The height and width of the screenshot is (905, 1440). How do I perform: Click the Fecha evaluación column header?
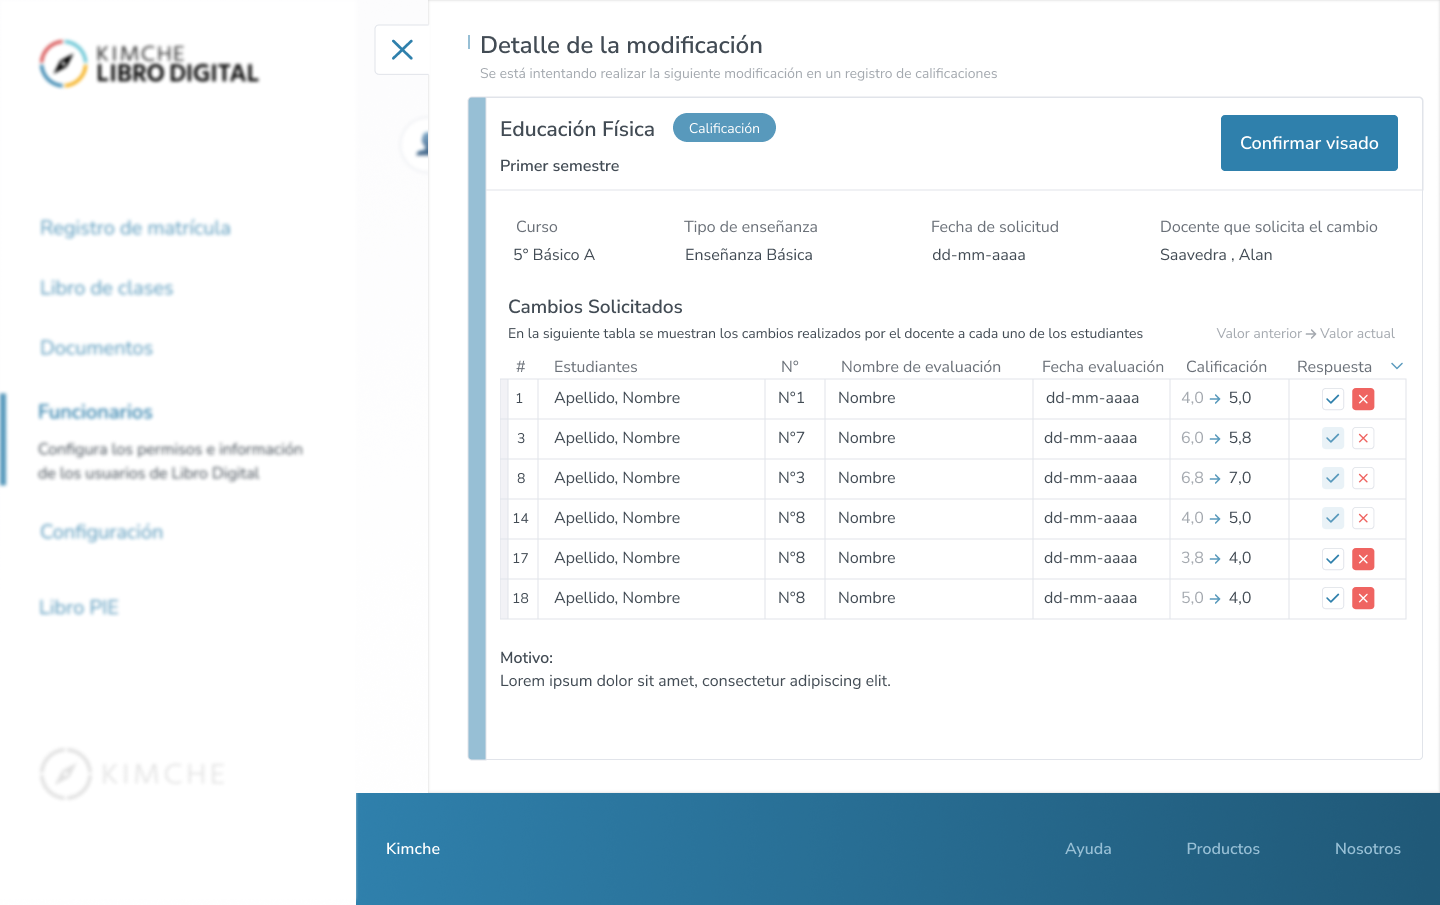pos(1103,367)
